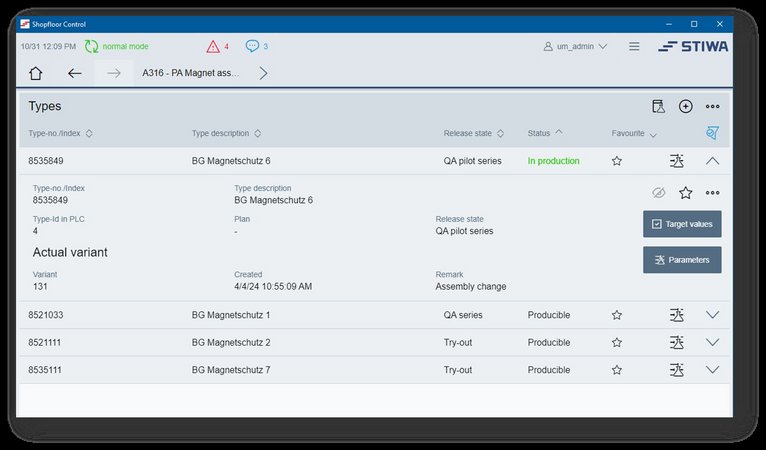Open the types list export icon

658,106
